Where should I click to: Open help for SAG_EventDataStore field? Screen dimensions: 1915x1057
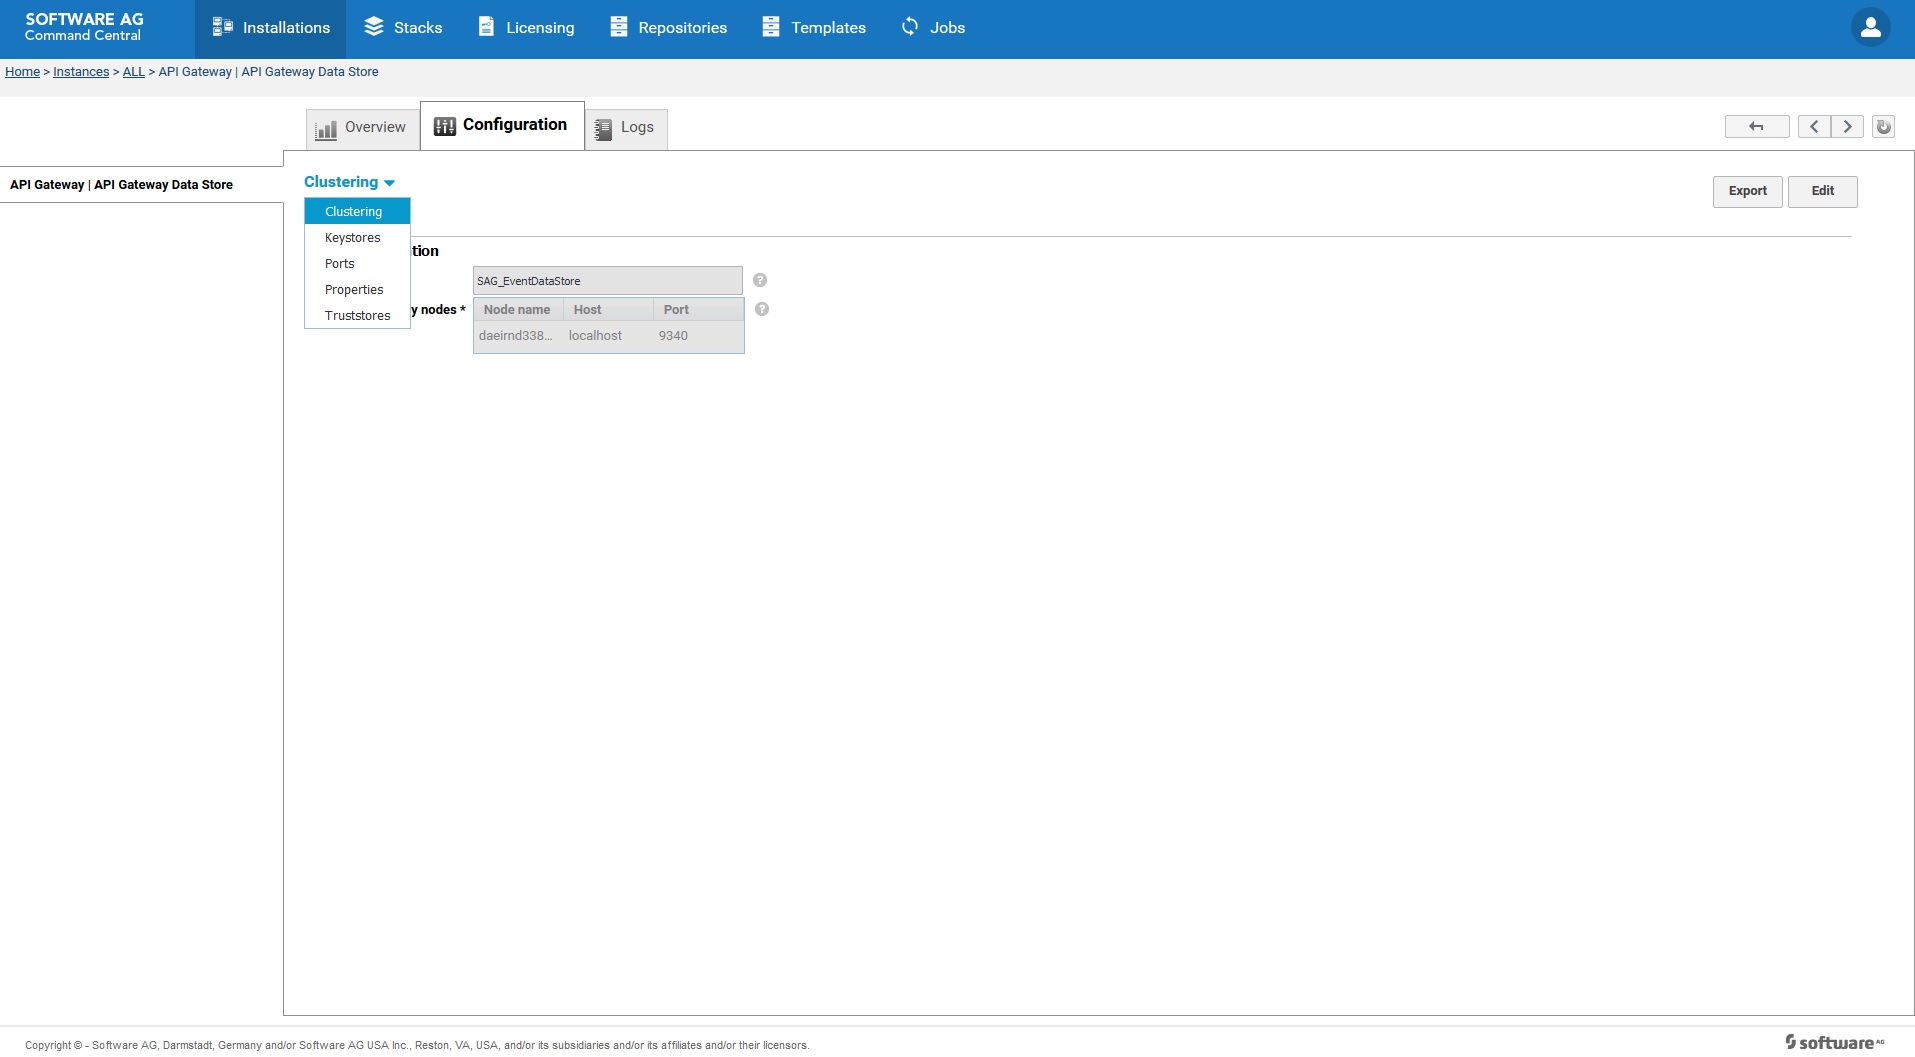(760, 280)
